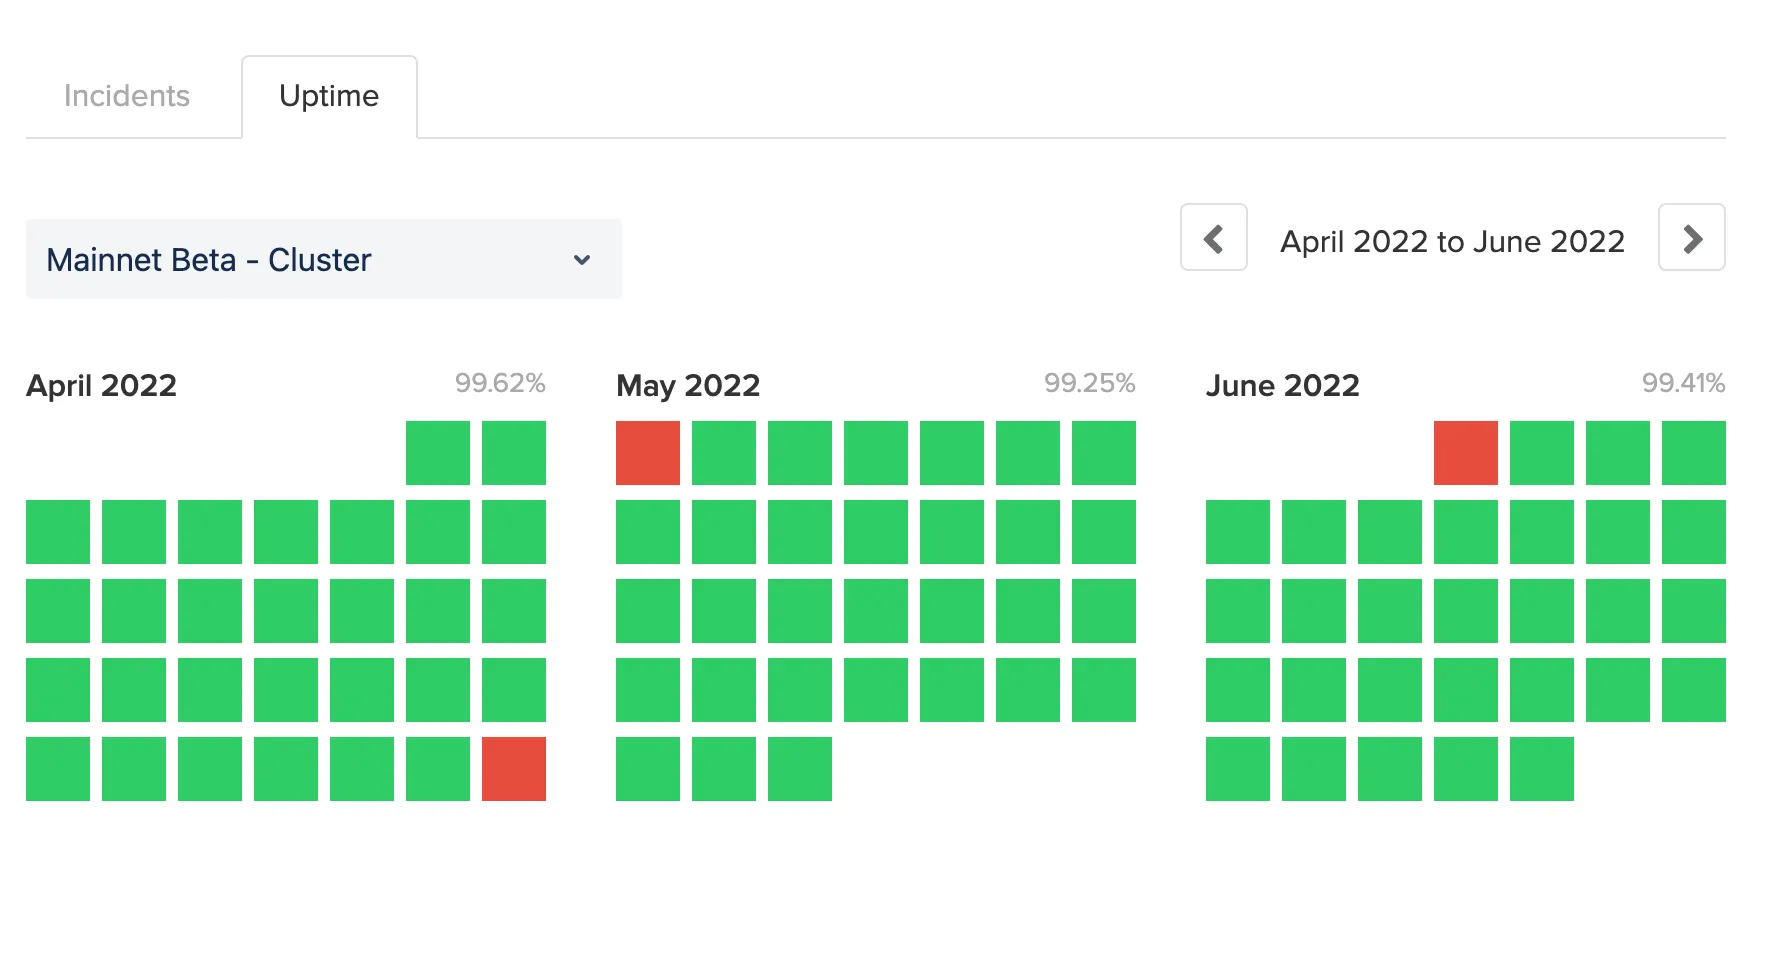Image resolution: width=1786 pixels, height=966 pixels.
Task: Click the last green day of June 2022
Action: click(1542, 769)
